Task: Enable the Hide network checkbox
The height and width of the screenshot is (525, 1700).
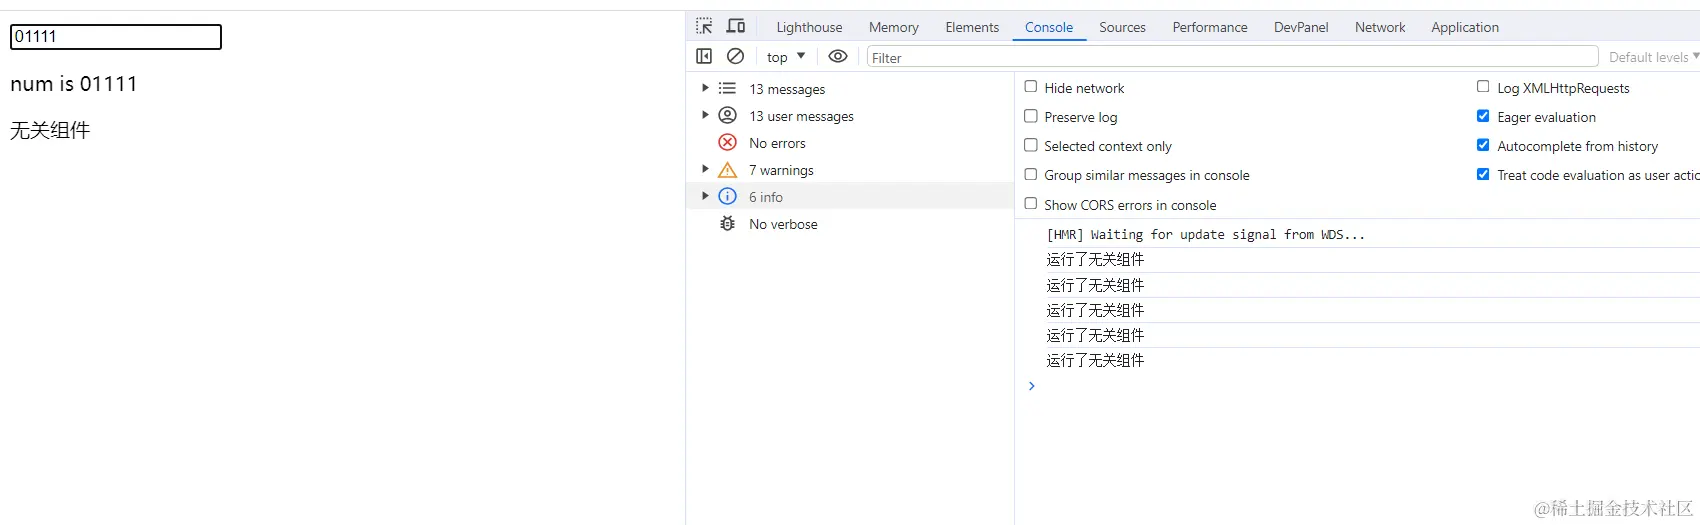Action: pyautogui.click(x=1031, y=87)
